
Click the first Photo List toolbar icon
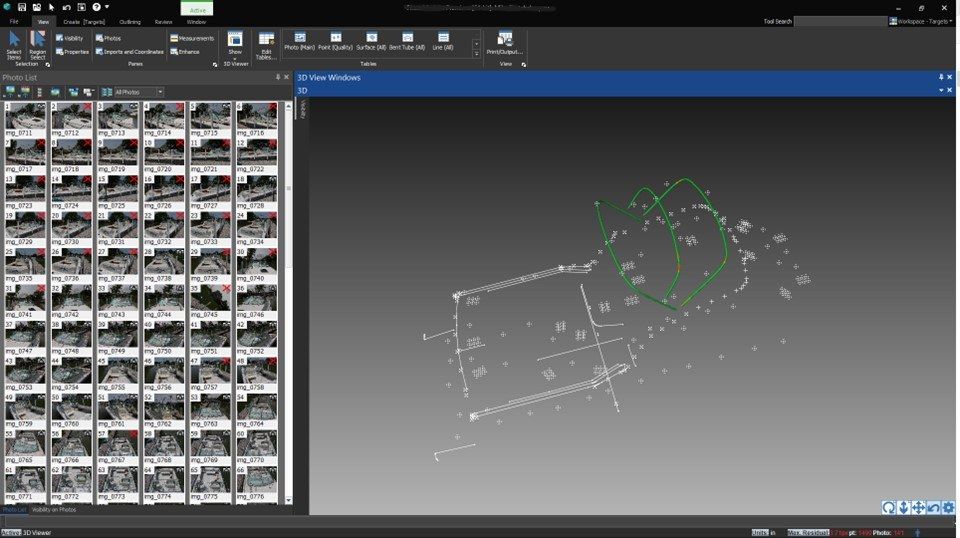[x=9, y=92]
